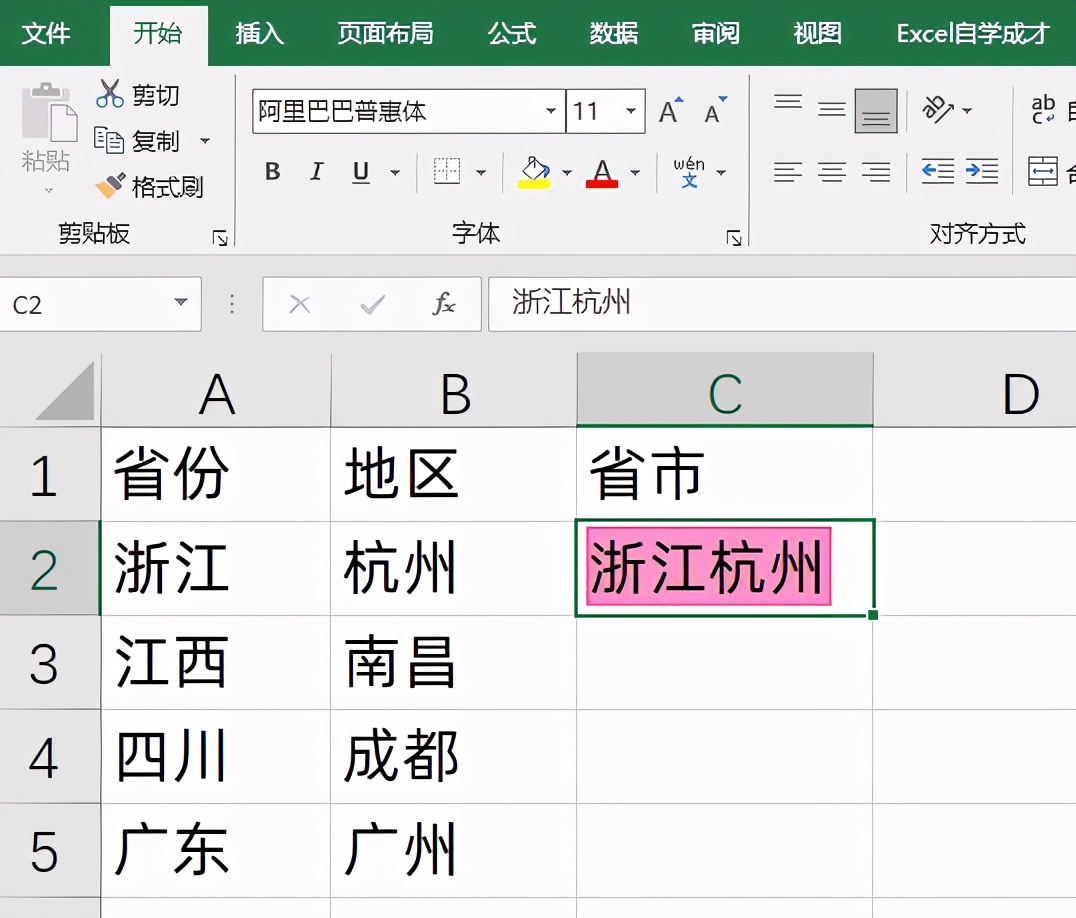Image resolution: width=1076 pixels, height=918 pixels.
Task: Toggle bottom align button
Action: coord(876,110)
